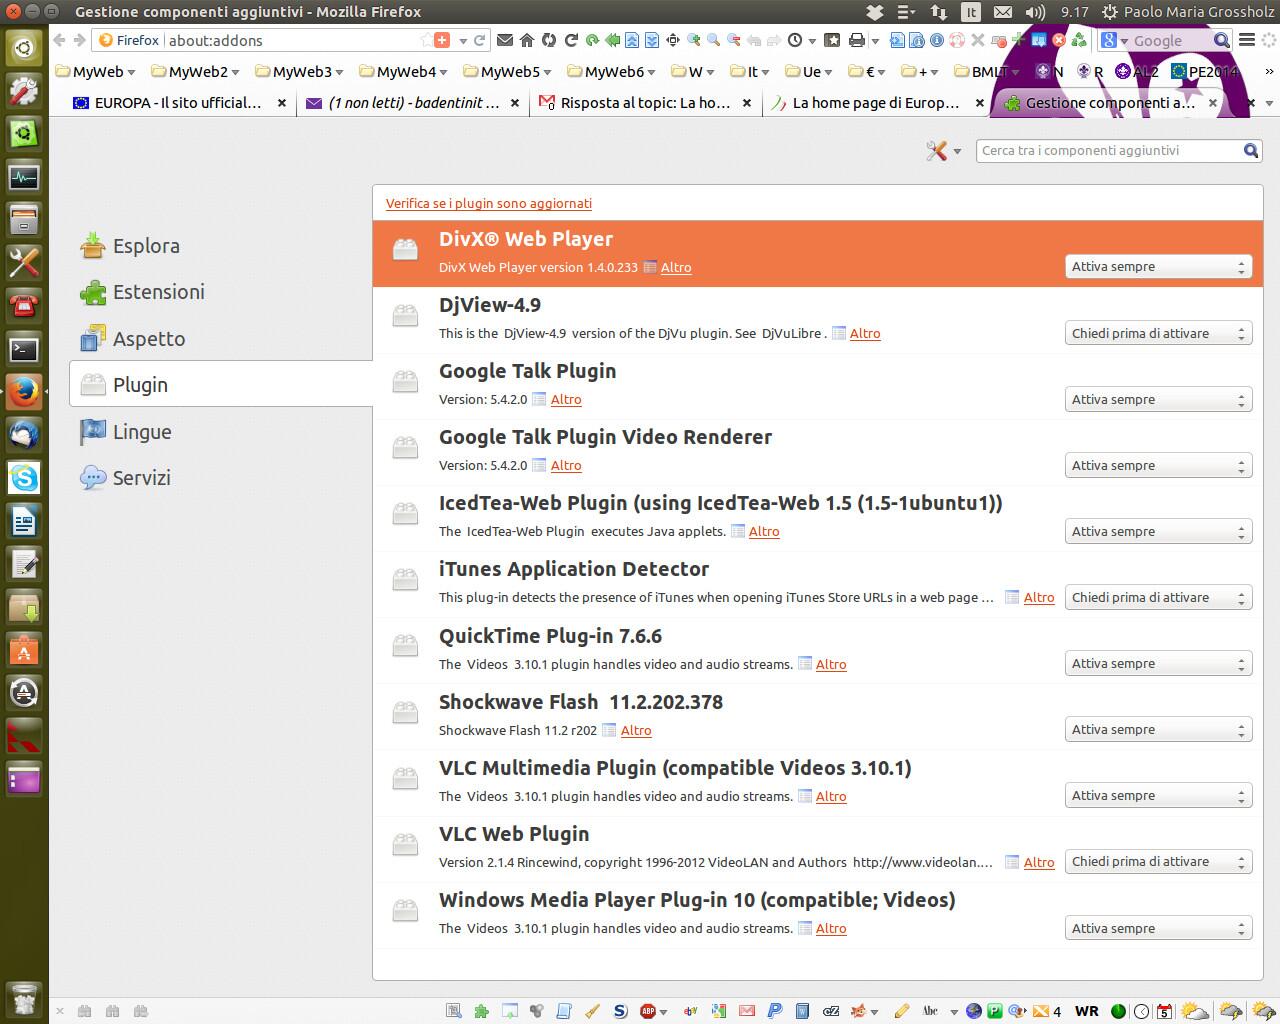Open Ubuntu Dash home button
1280x1024 pixels.
click(24, 48)
